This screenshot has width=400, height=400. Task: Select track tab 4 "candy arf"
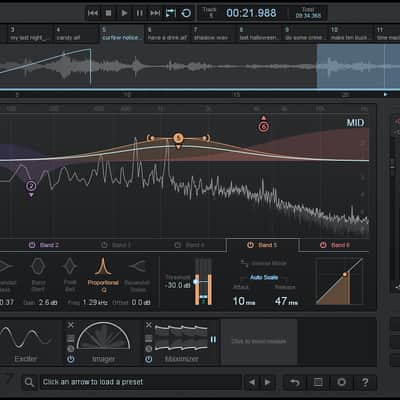76,34
